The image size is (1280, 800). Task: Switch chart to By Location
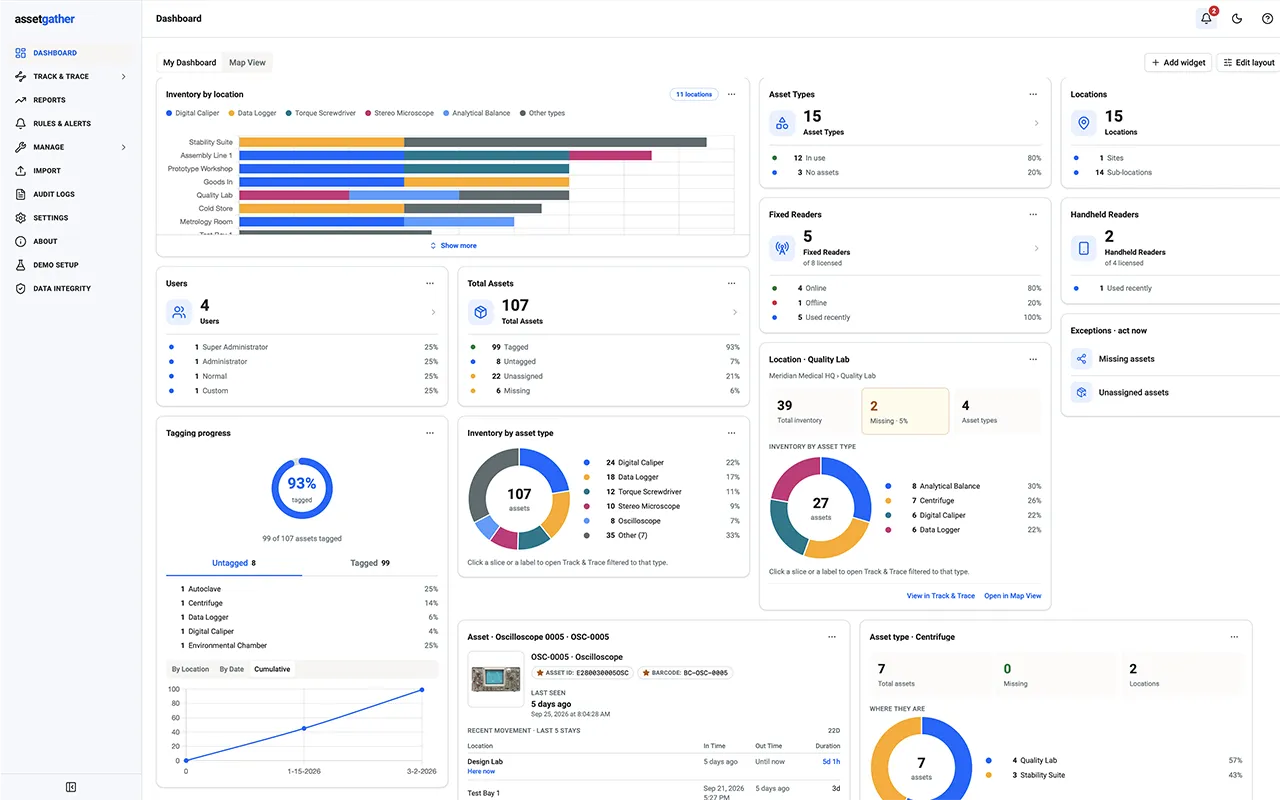click(190, 669)
